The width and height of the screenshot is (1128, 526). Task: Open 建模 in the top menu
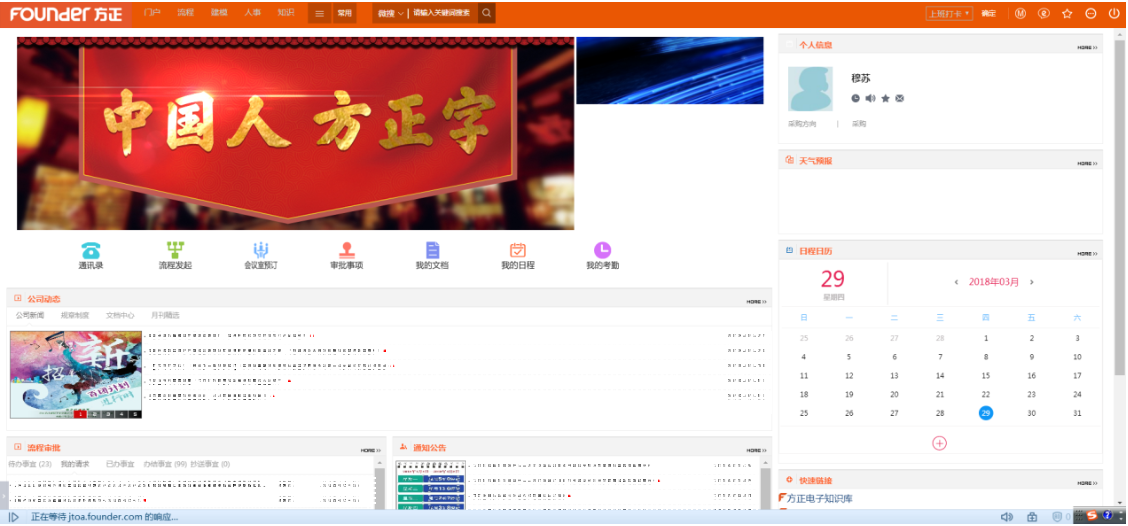[219, 13]
